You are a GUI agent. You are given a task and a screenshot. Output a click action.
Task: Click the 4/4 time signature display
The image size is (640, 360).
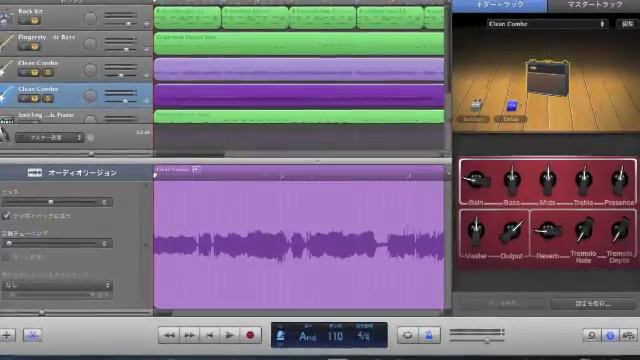pos(364,336)
